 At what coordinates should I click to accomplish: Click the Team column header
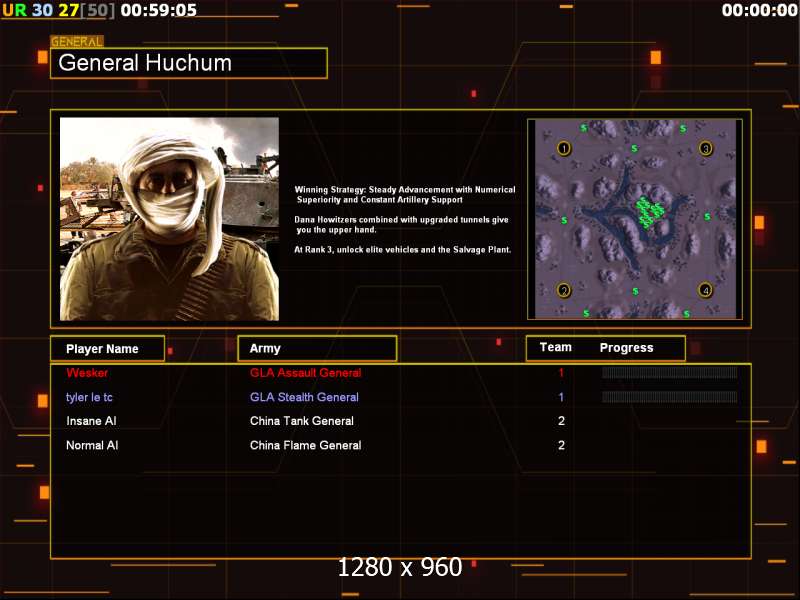click(x=556, y=347)
